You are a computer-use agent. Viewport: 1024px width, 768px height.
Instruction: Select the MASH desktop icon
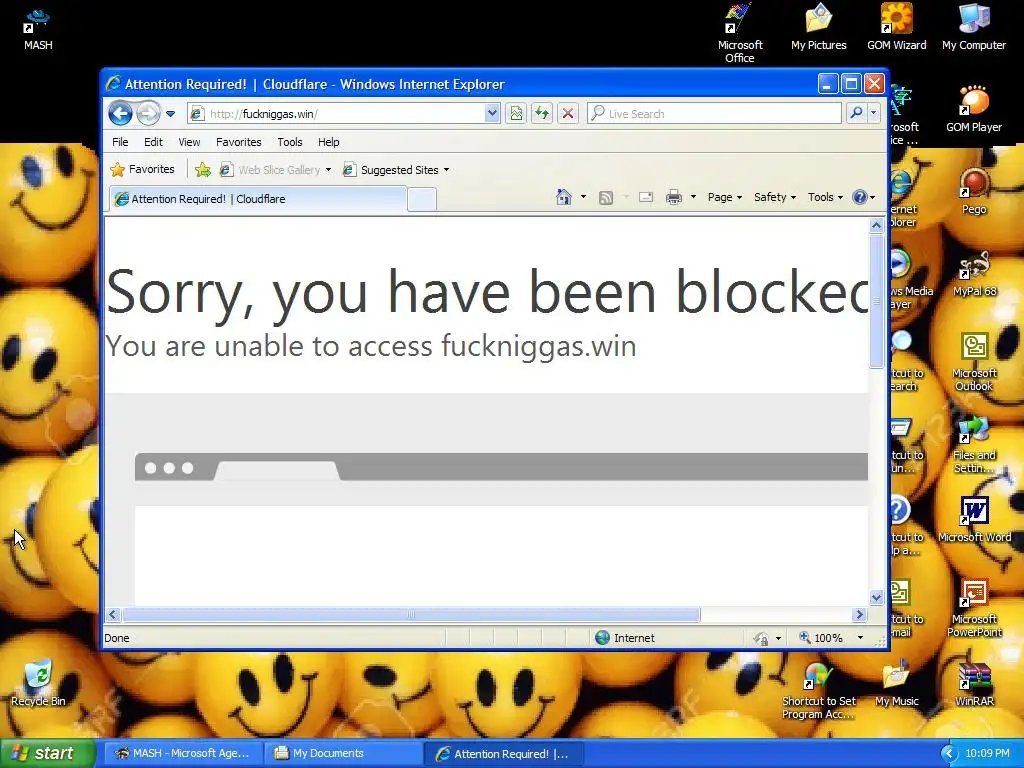coord(38,29)
